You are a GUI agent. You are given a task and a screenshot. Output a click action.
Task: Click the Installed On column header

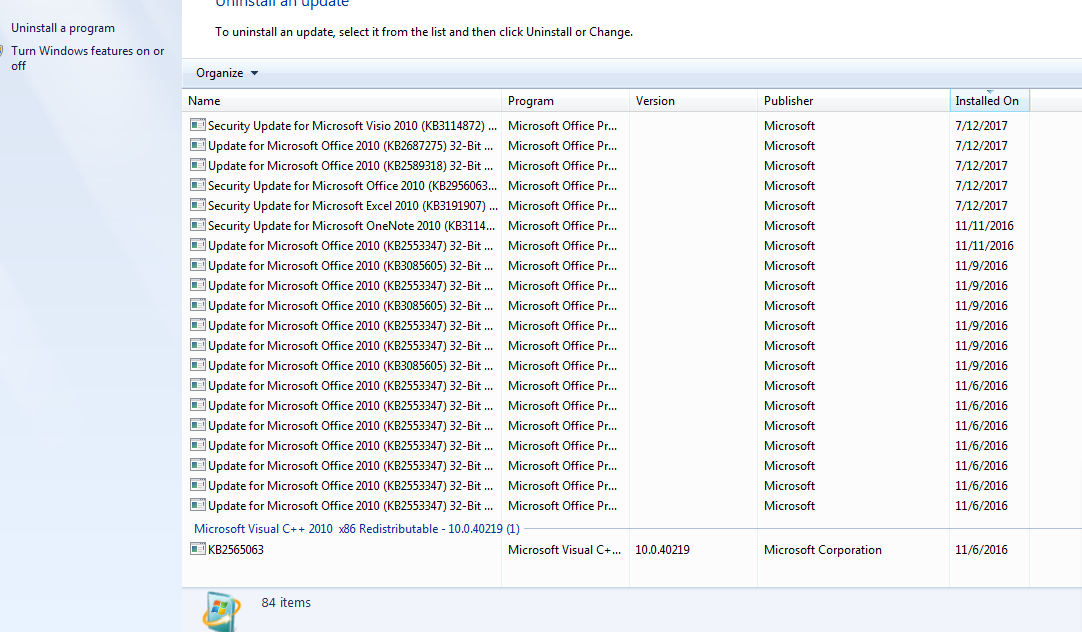pos(990,101)
